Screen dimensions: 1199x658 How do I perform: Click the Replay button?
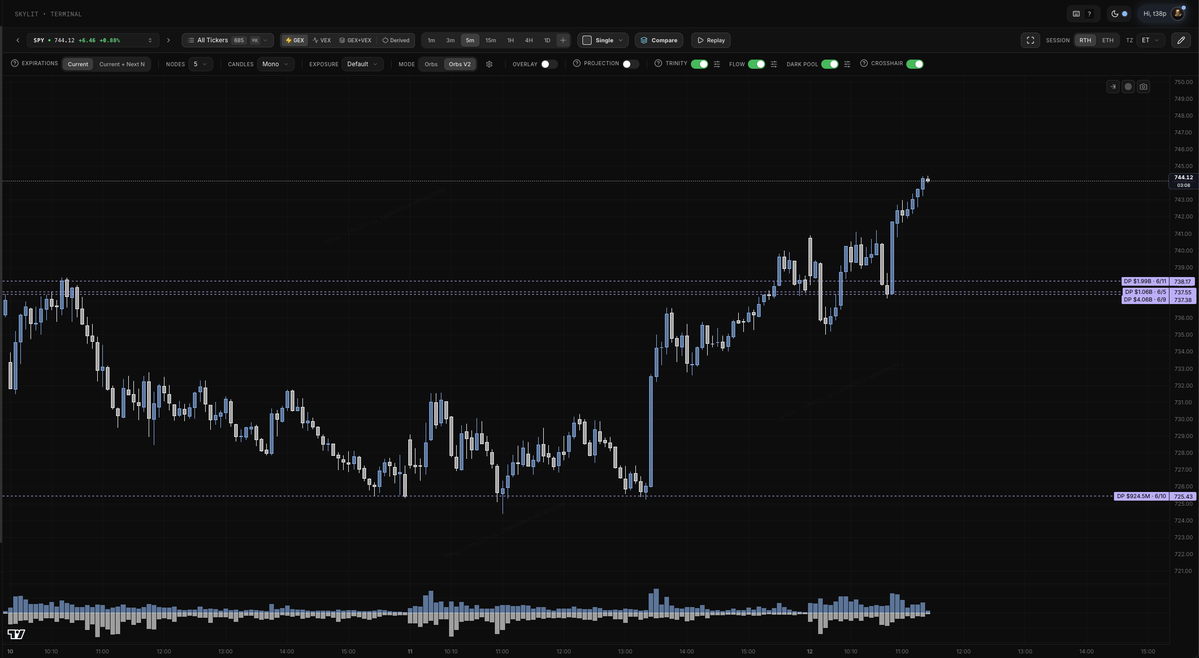tap(710, 41)
